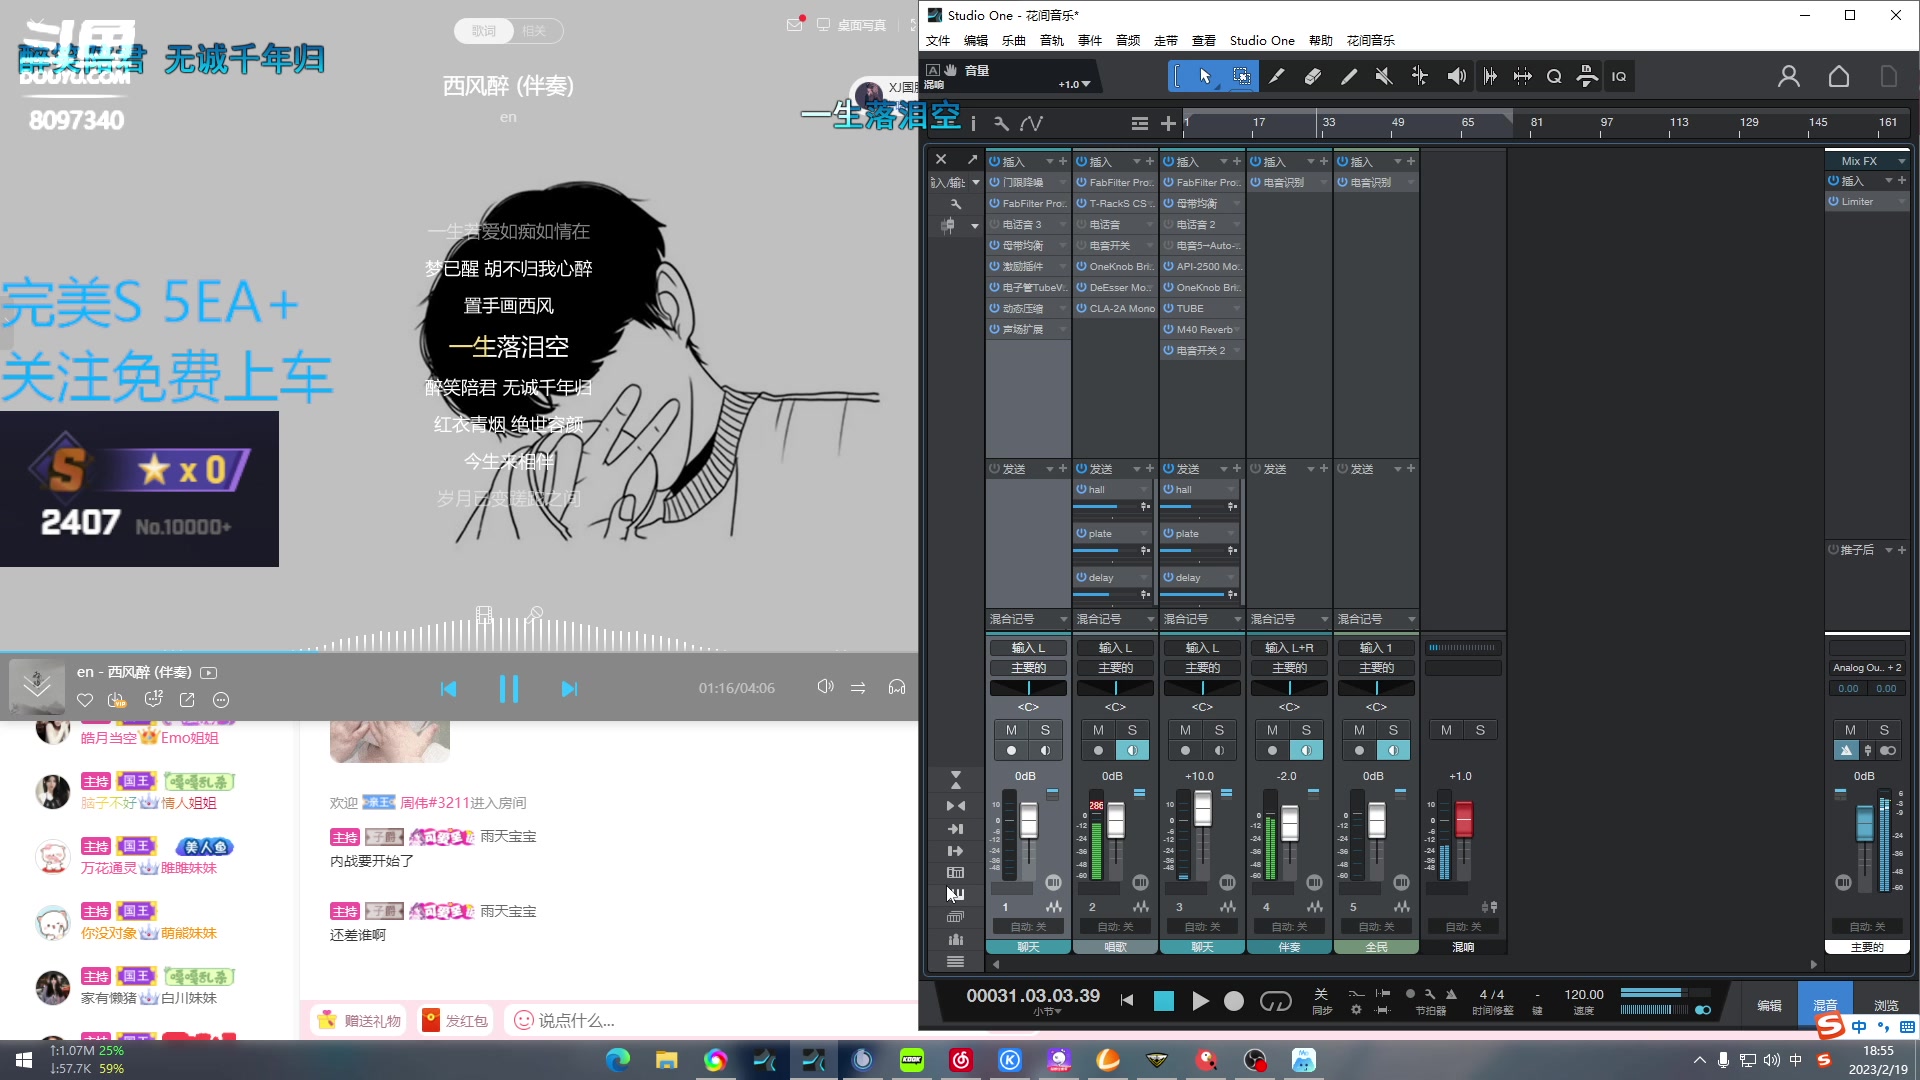Open 音轨 menu
The image size is (1920, 1080).
[1052, 41]
